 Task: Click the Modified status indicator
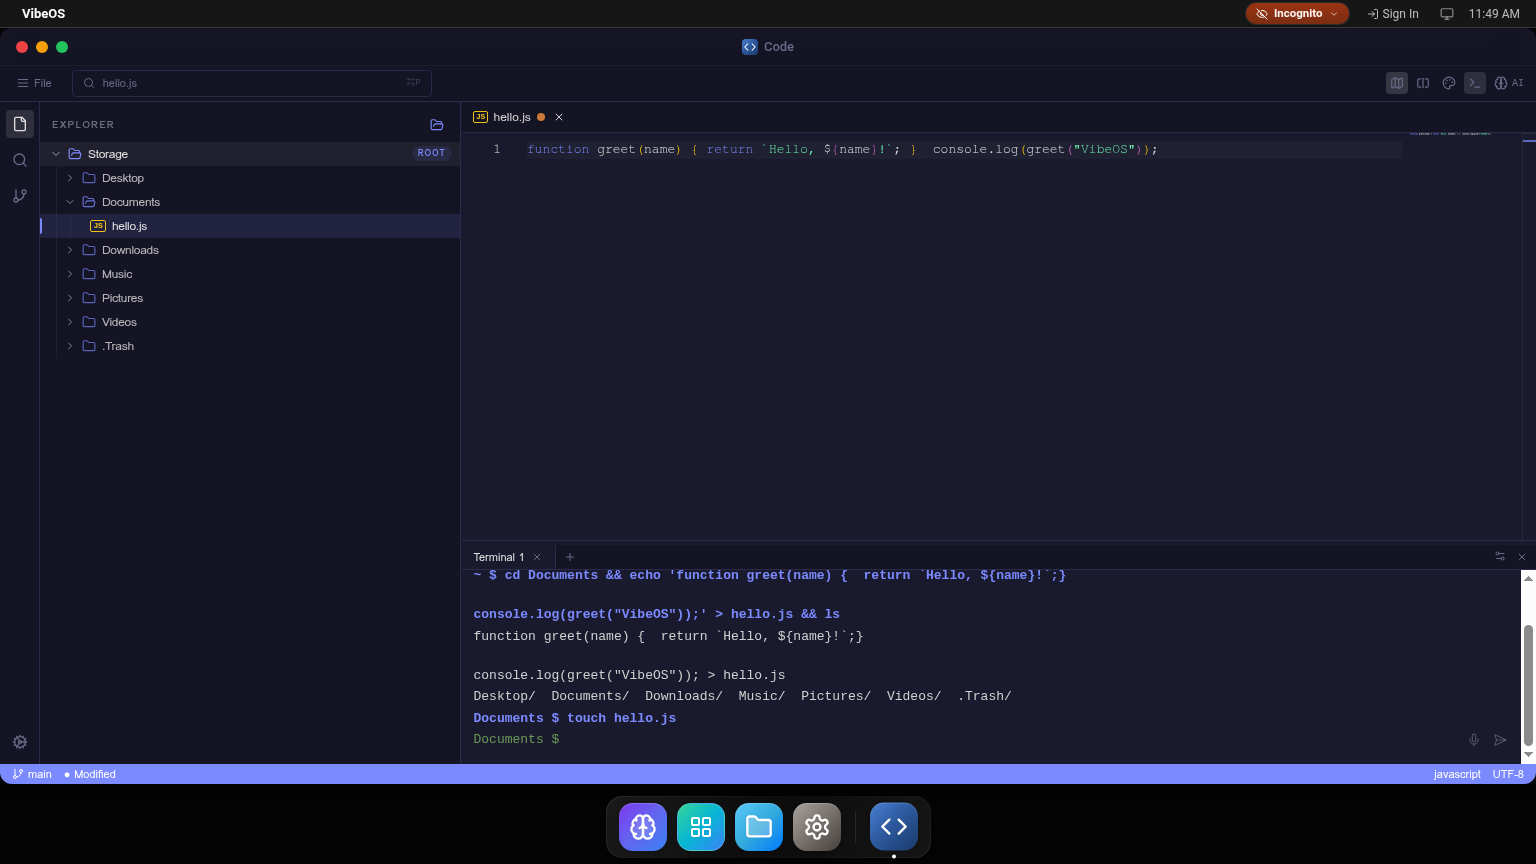click(90, 774)
